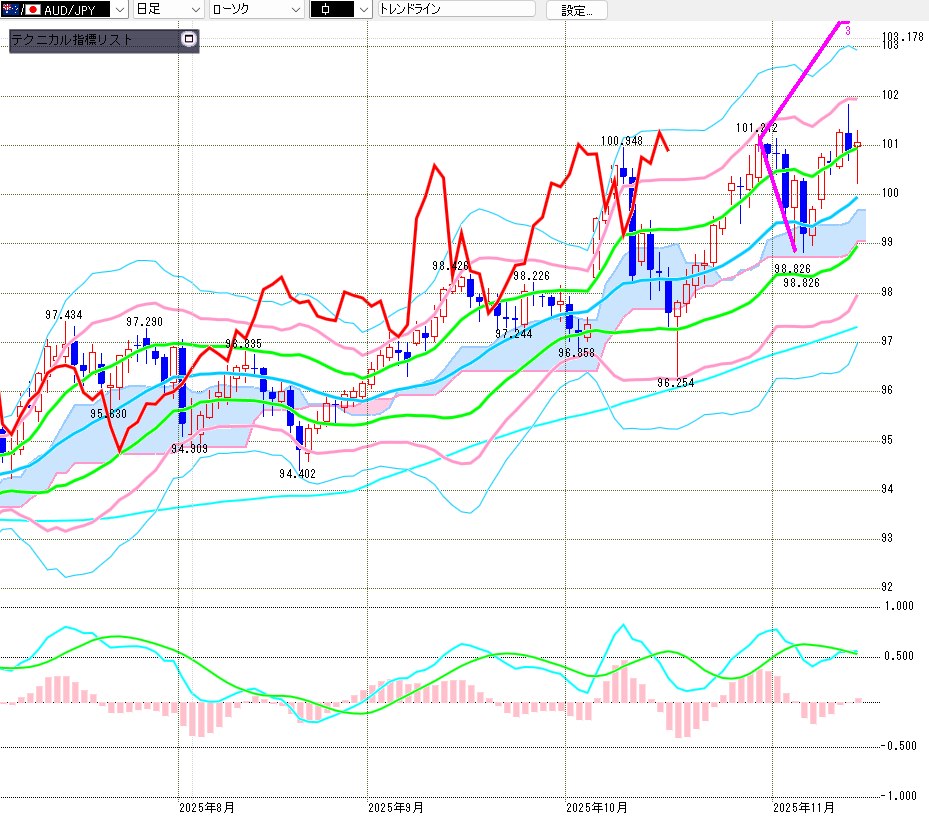Click the 101.212 peak price label
929x817 pixels.
pos(756,128)
